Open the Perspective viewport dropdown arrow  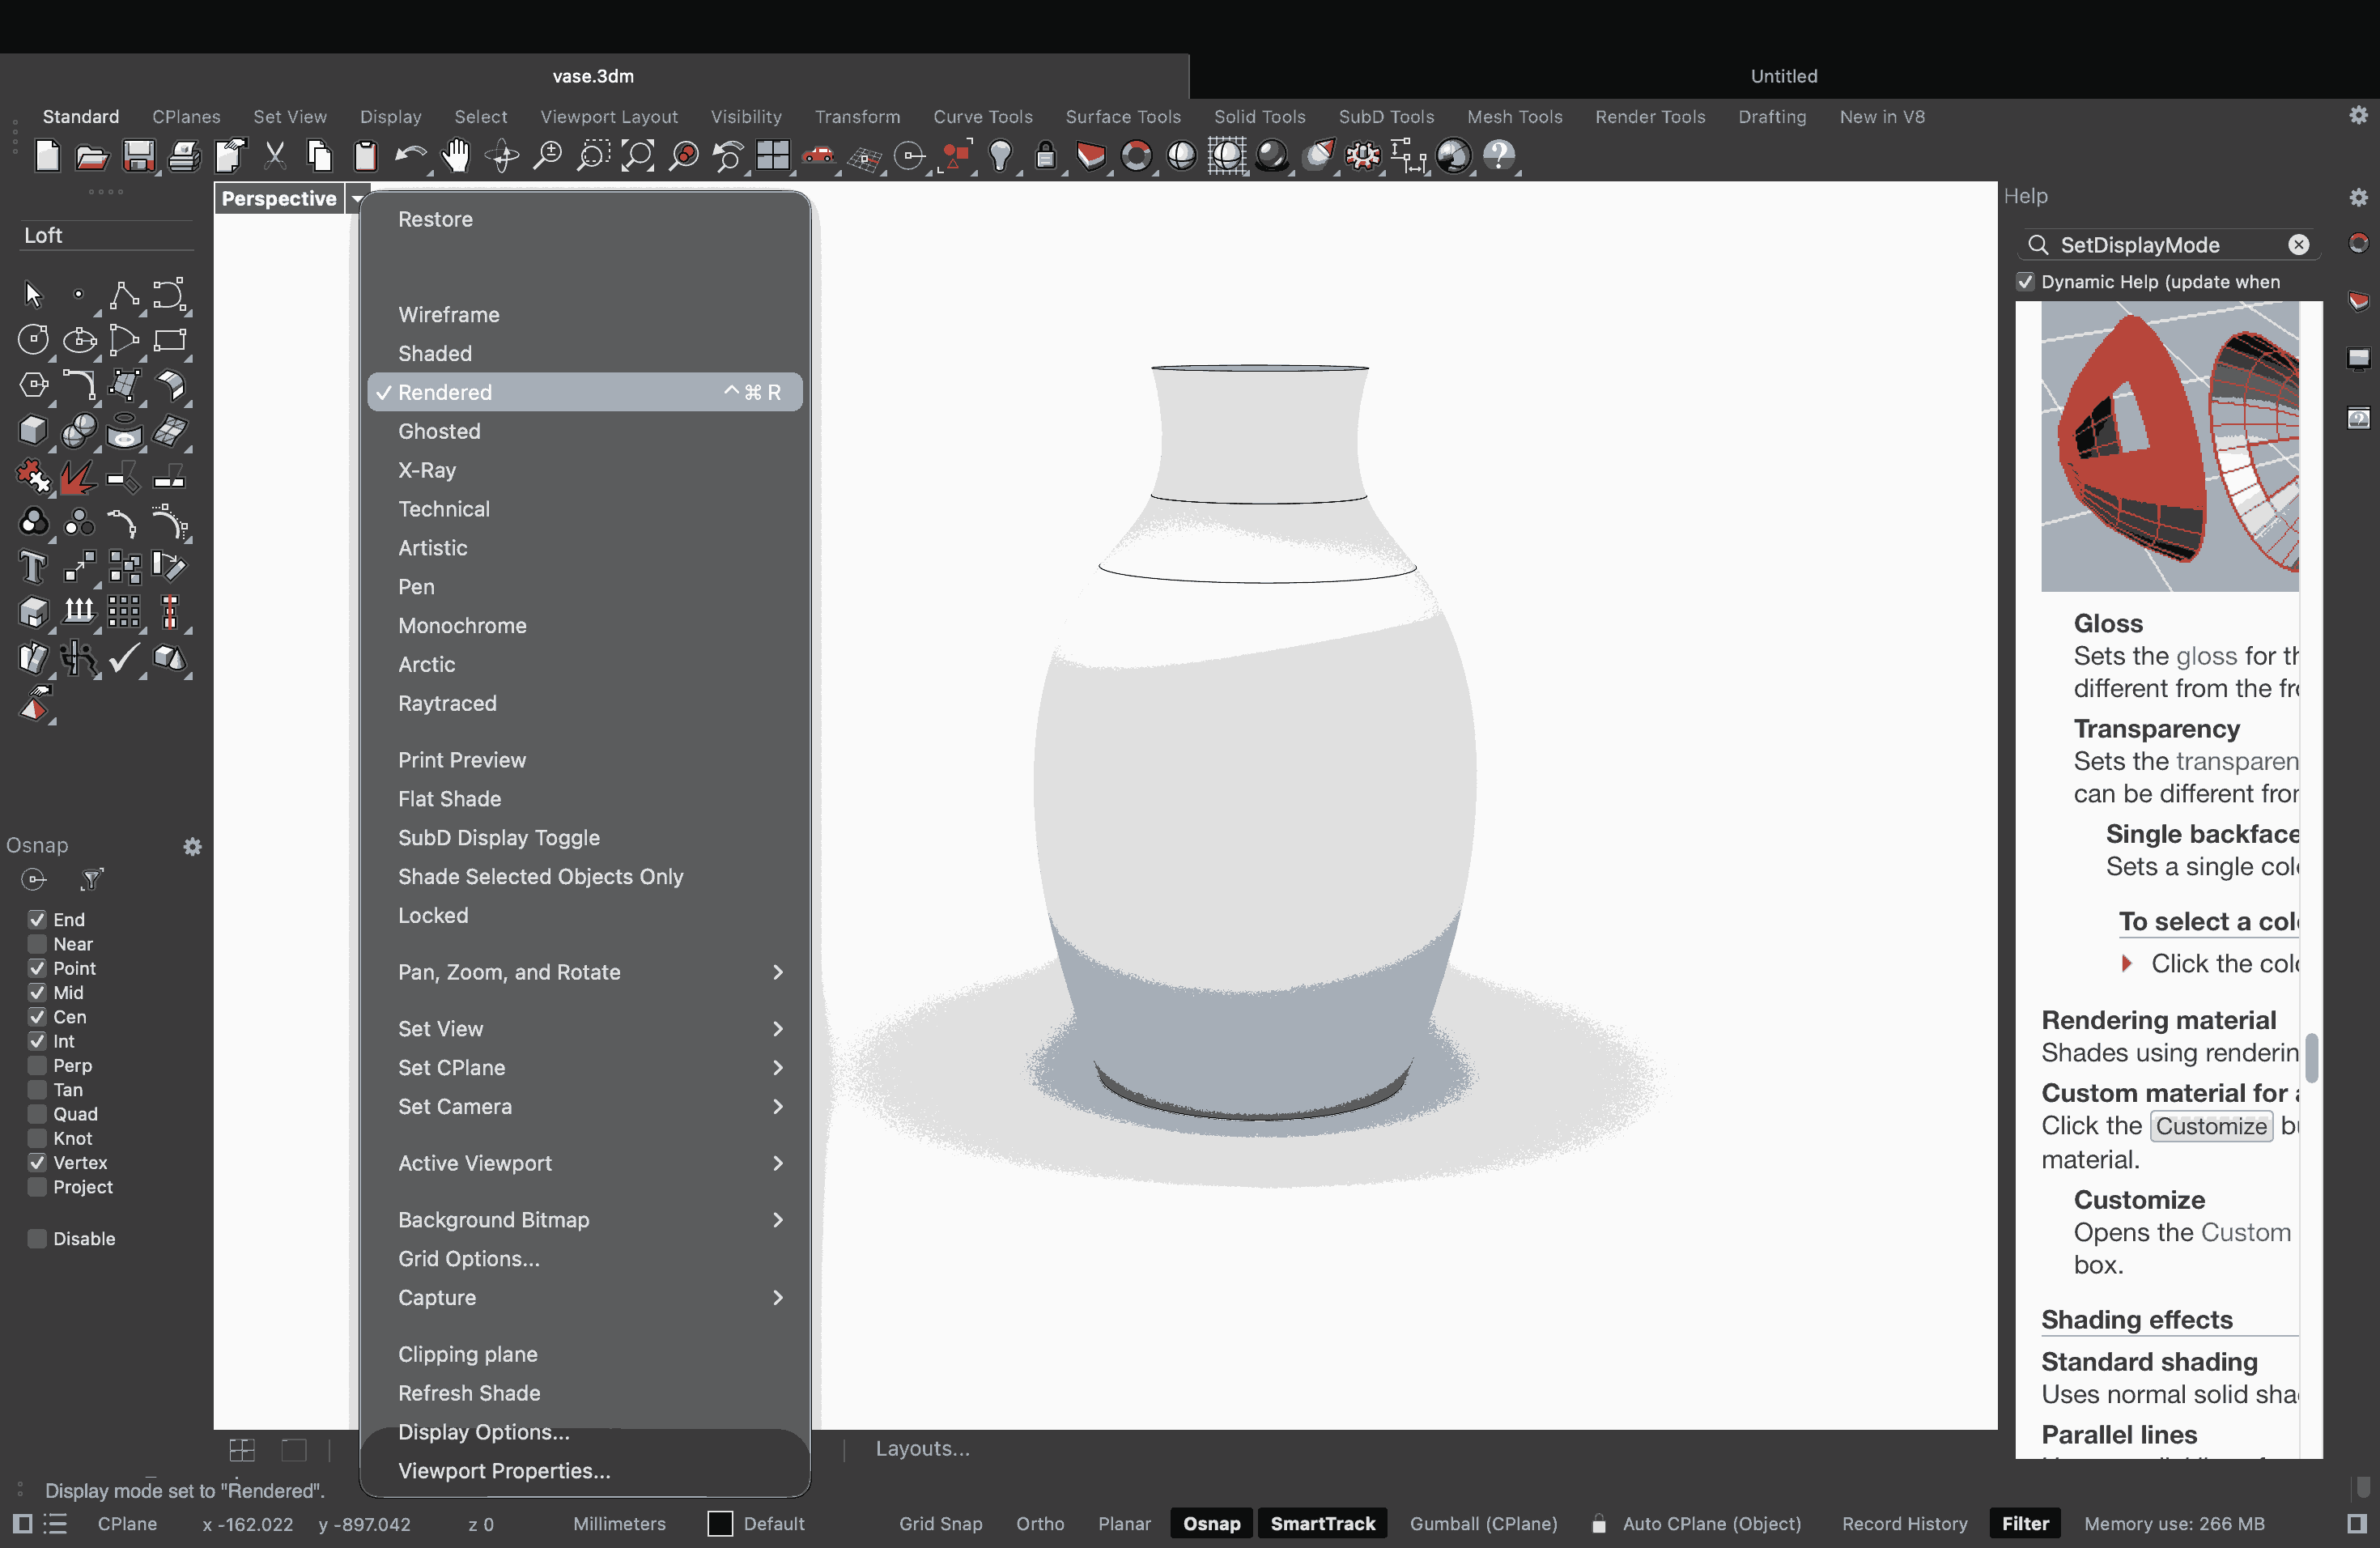coord(357,198)
